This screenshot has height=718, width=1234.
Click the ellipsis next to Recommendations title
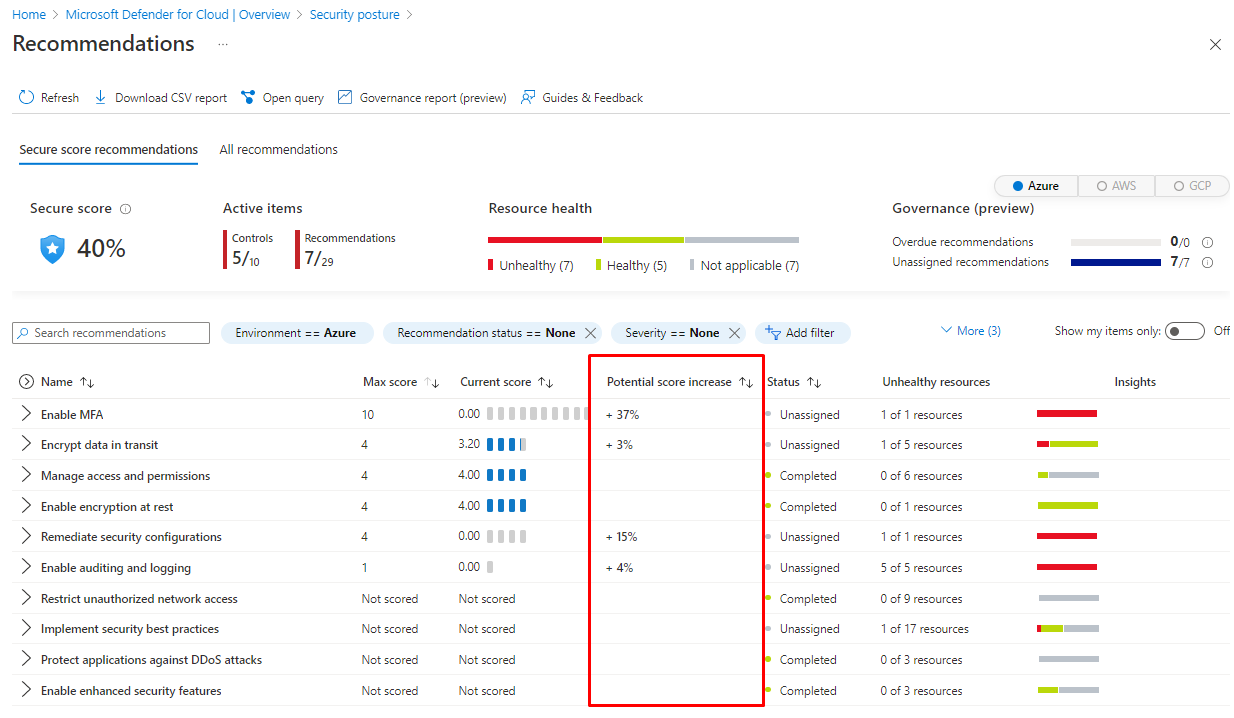coord(223,45)
